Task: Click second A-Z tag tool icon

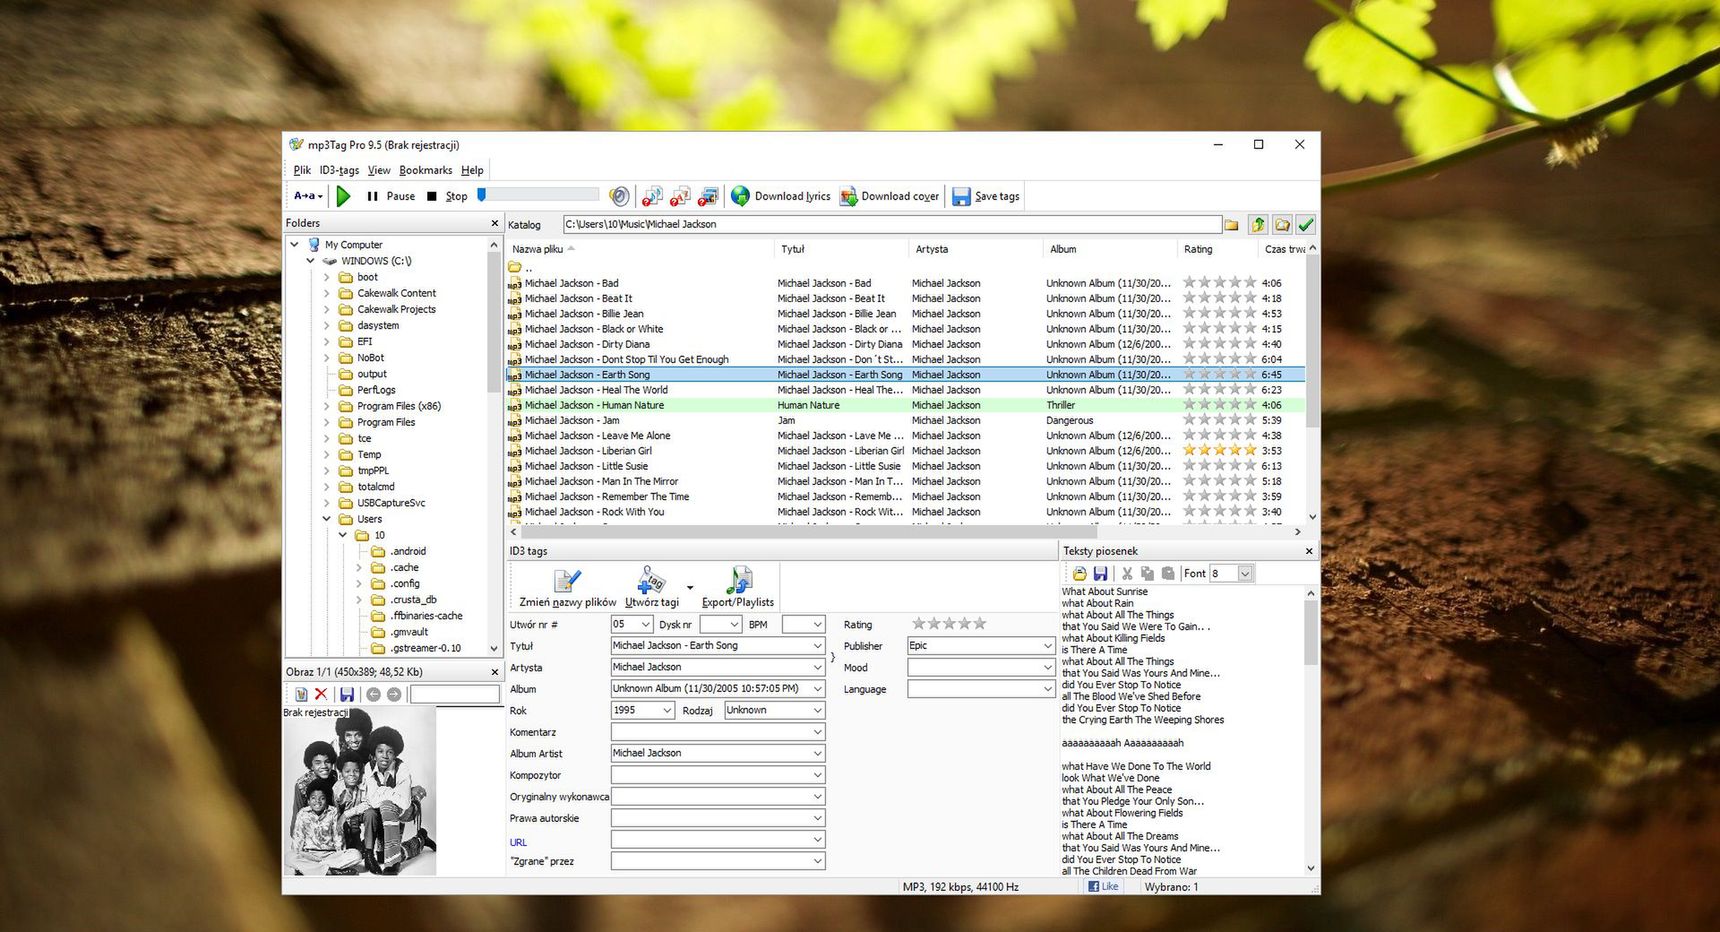Action: click(680, 196)
